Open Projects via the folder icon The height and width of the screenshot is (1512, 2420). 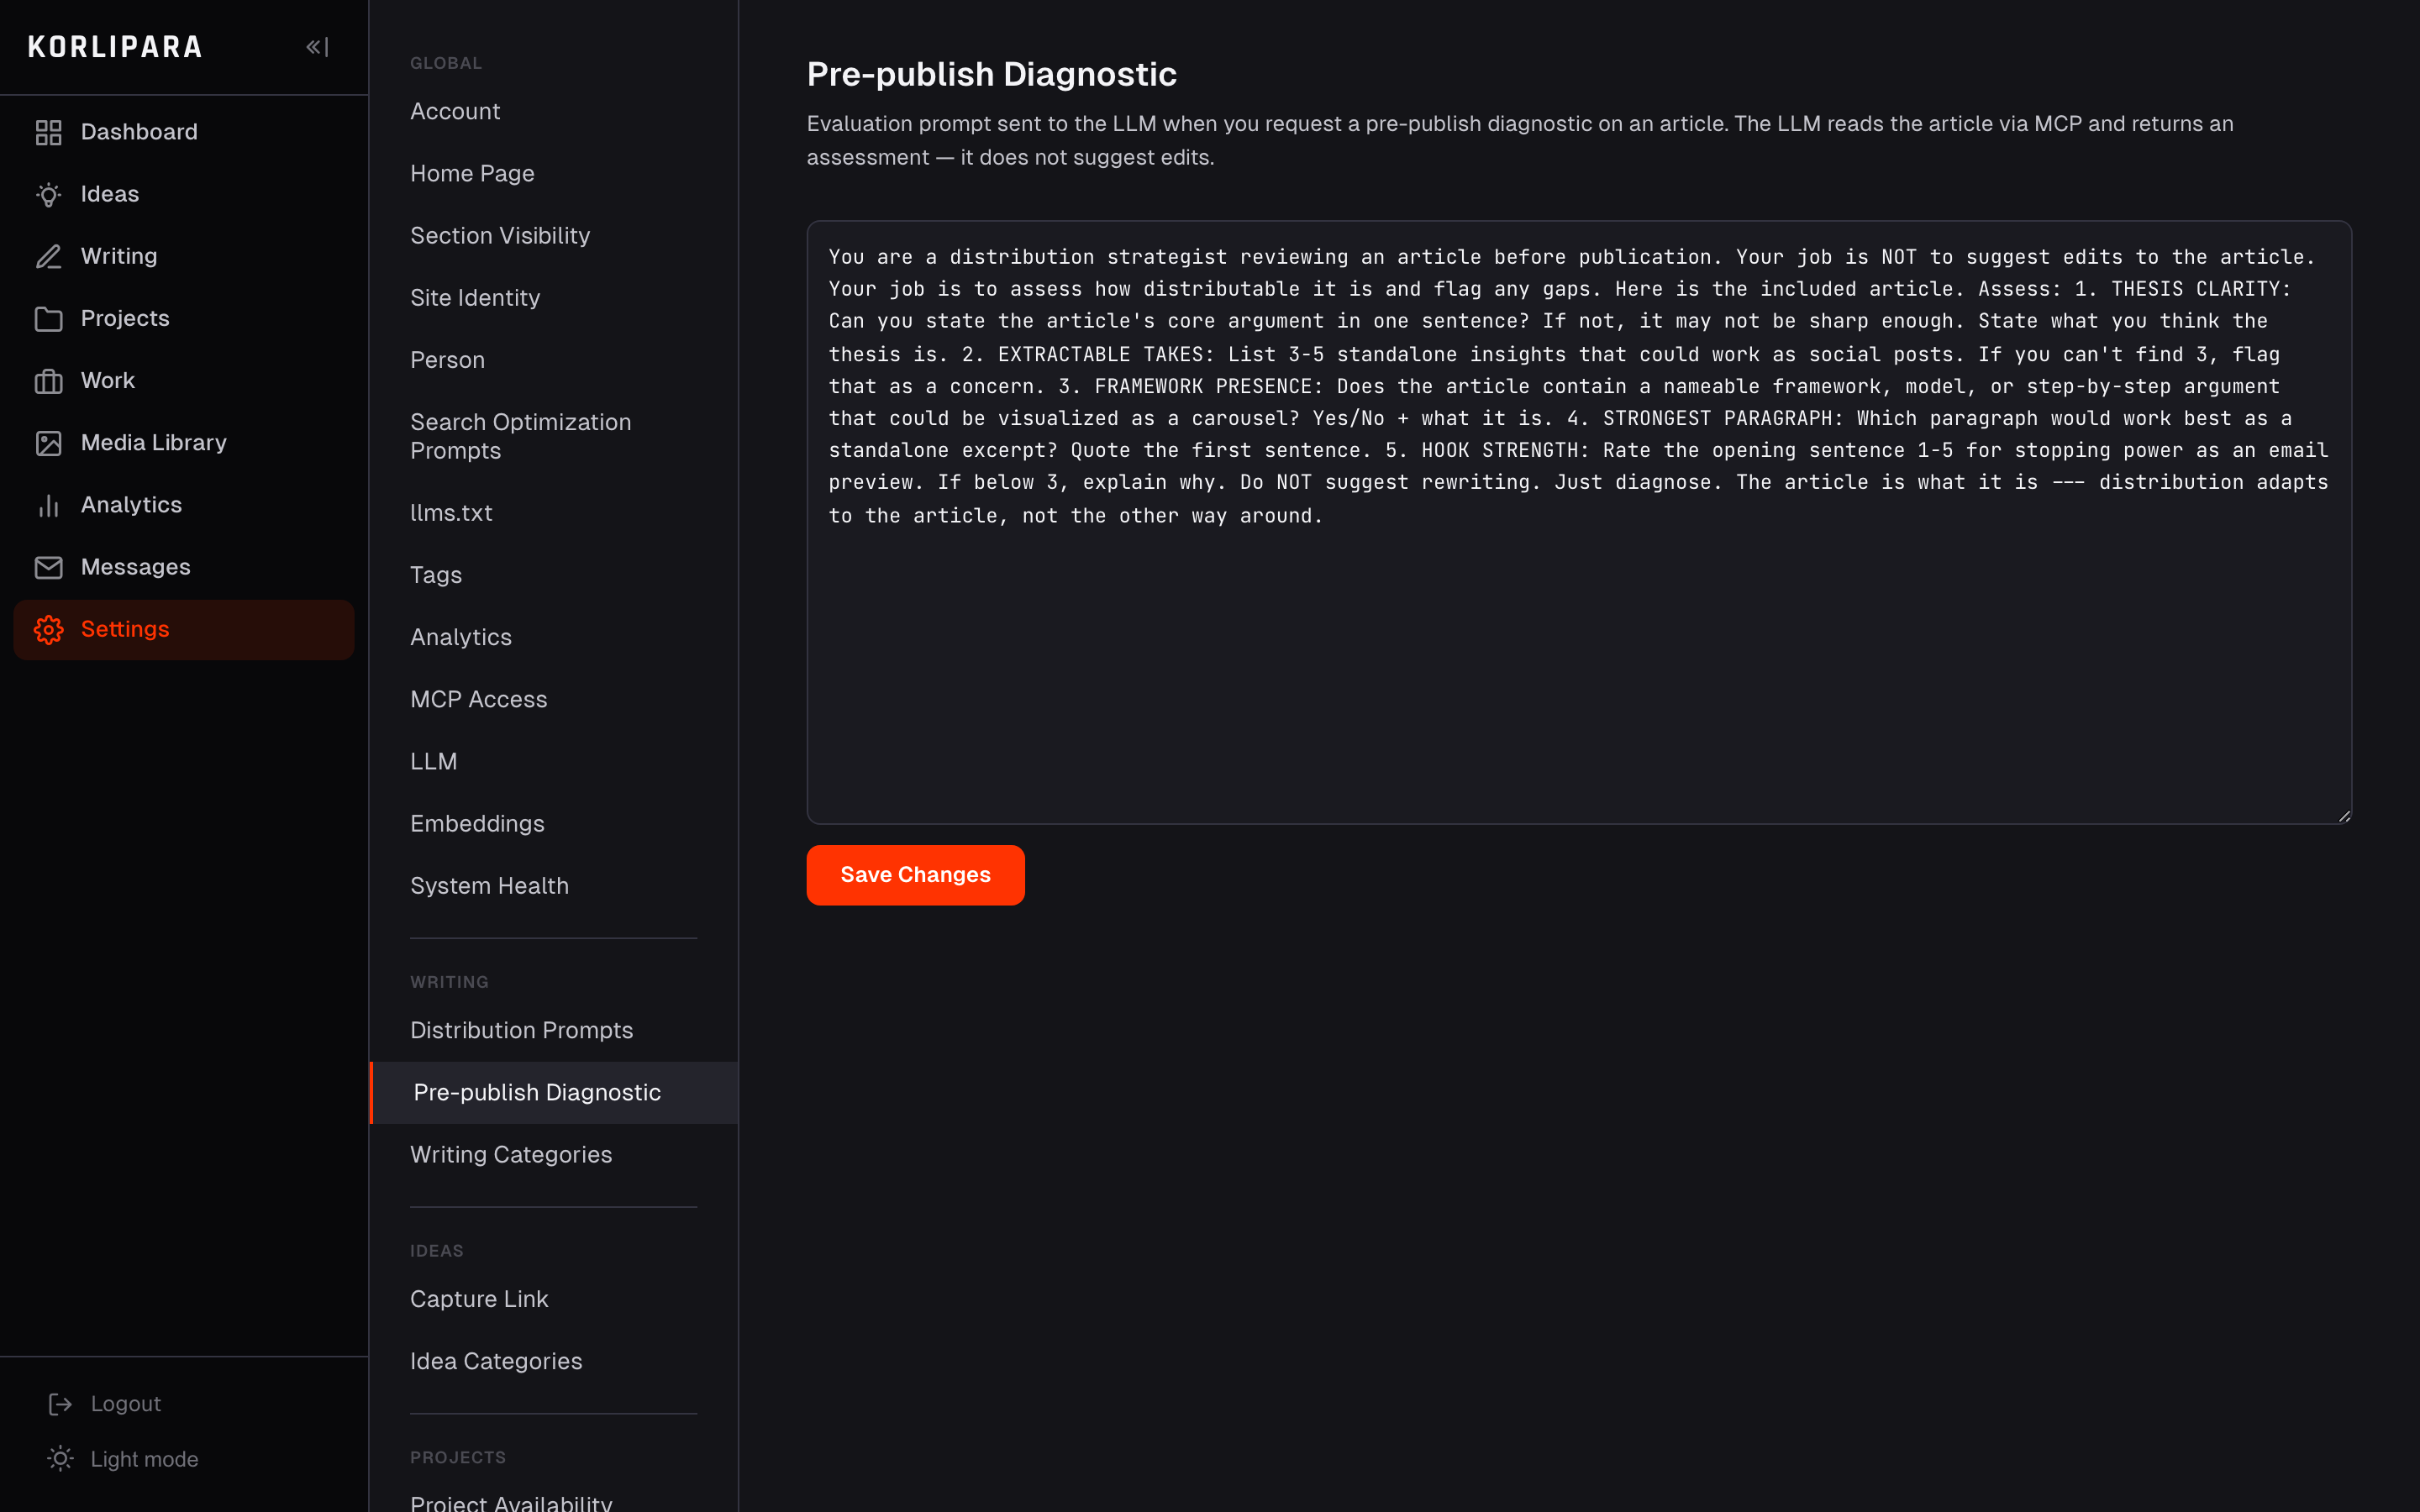[48, 318]
